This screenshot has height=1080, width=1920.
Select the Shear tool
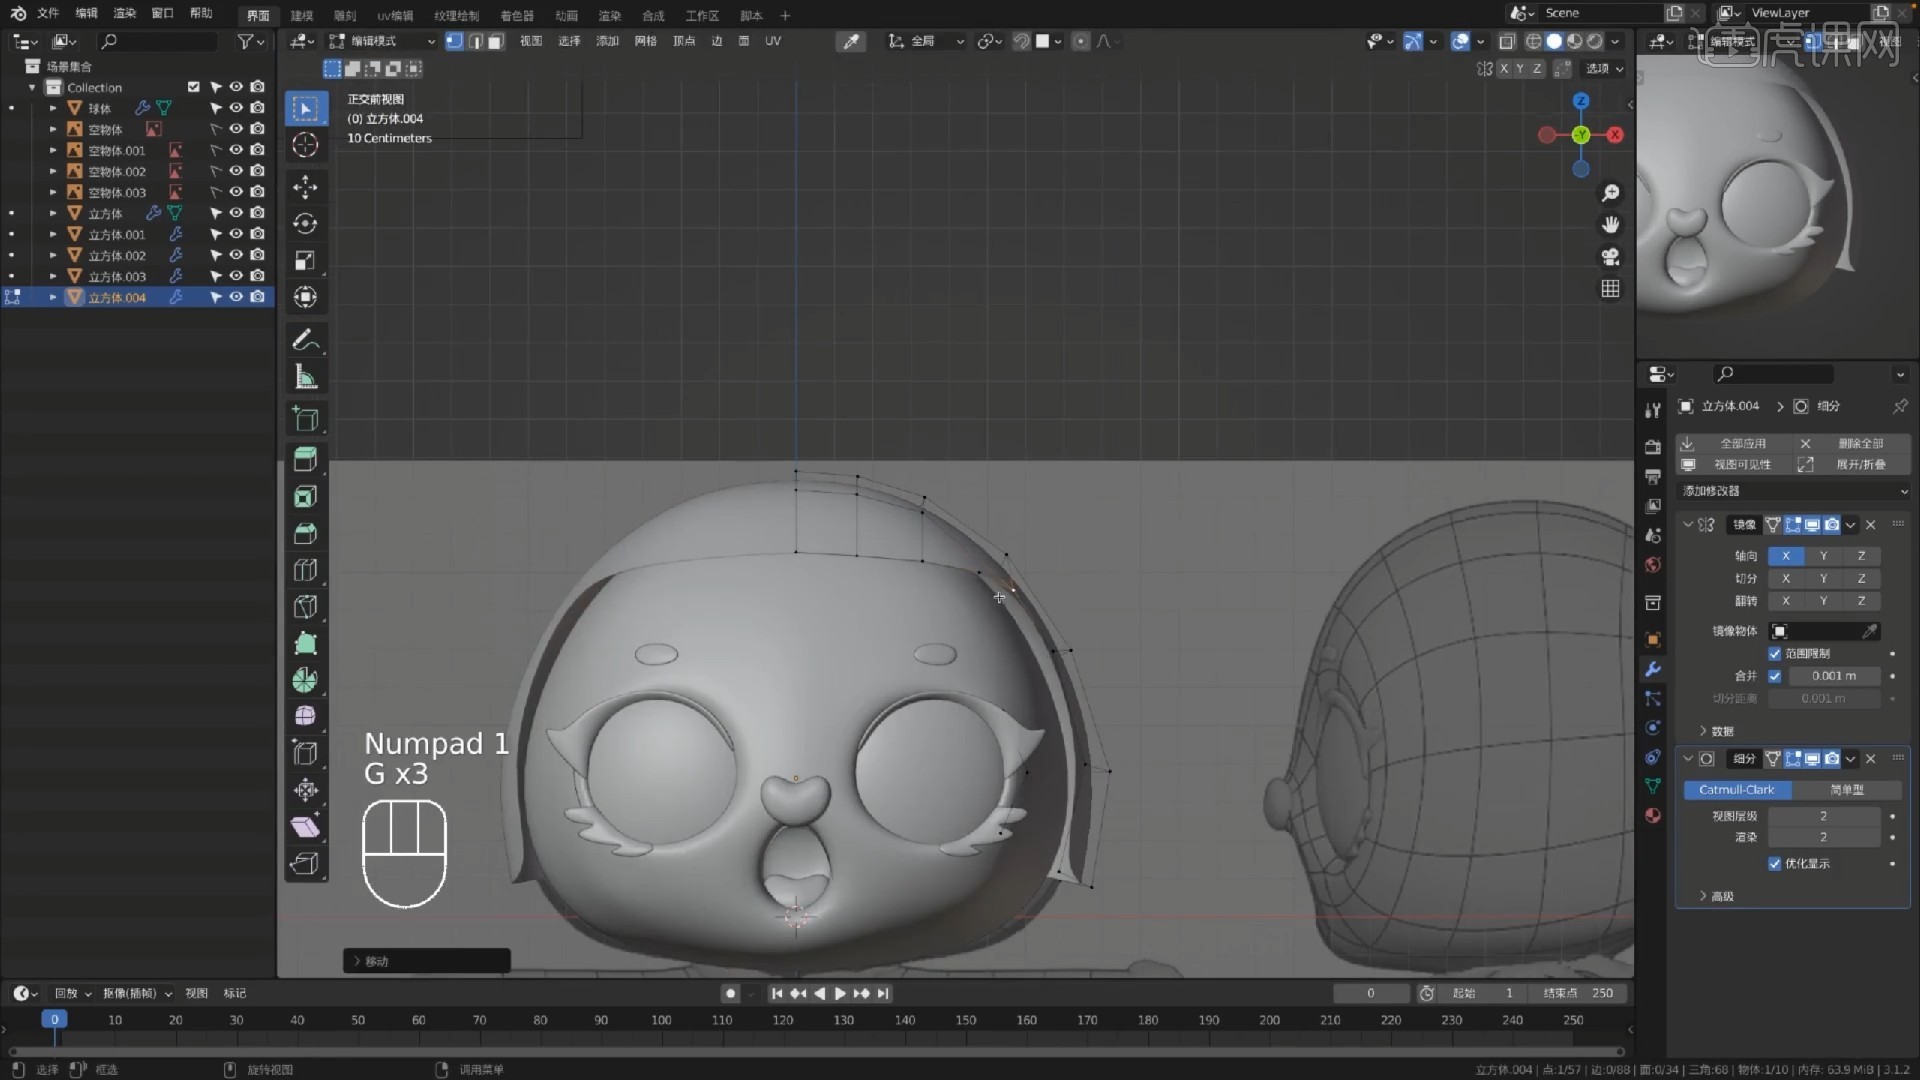coord(305,827)
